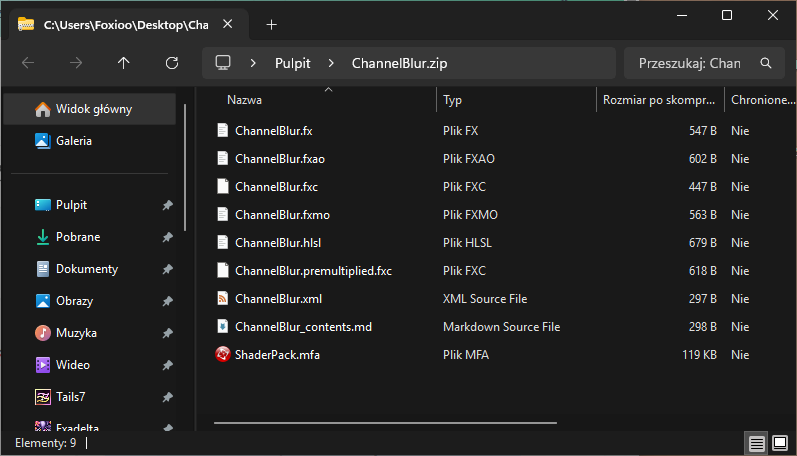The width and height of the screenshot is (797, 456).
Task: Click the ChannelBlur_contents.md file icon
Action: (223, 326)
